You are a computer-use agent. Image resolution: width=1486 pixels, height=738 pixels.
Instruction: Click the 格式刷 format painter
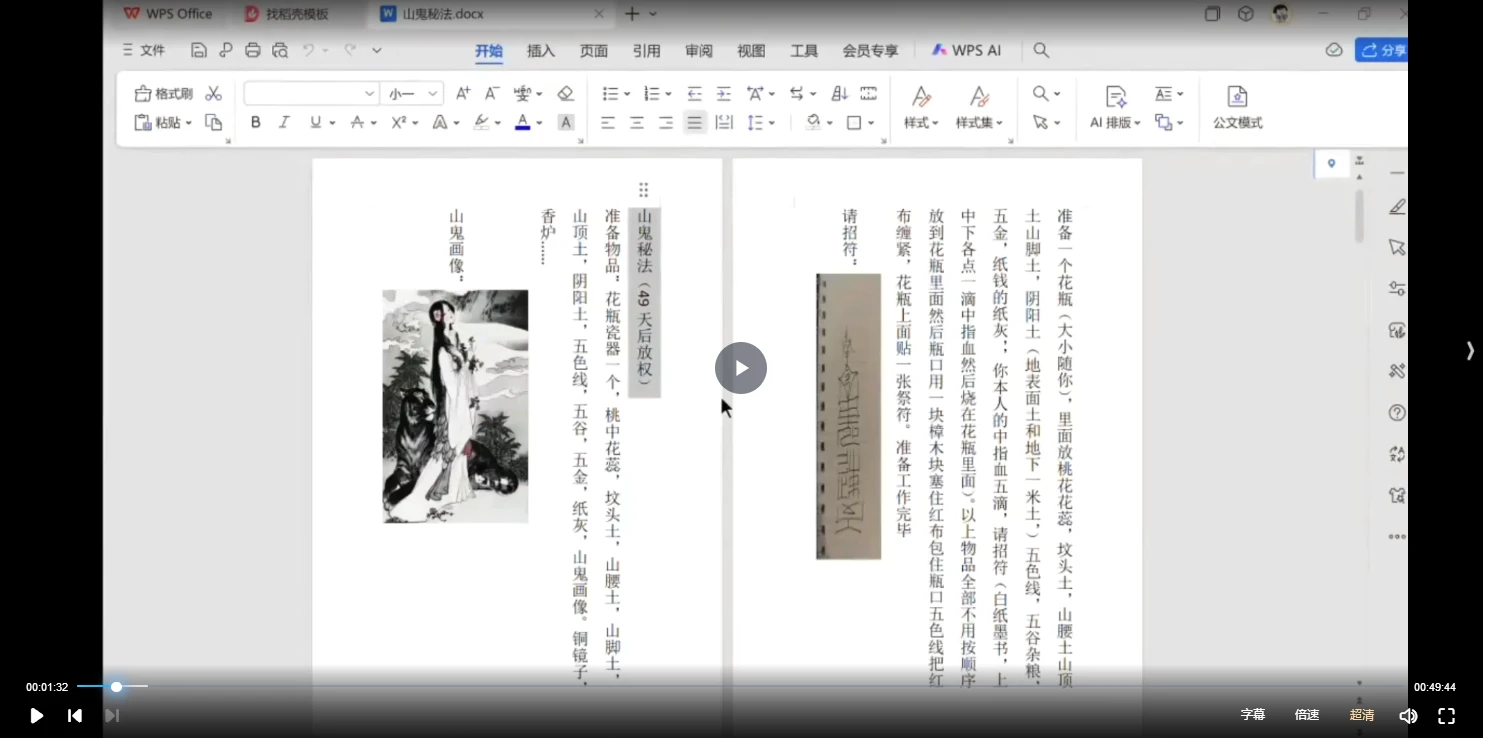pos(164,93)
